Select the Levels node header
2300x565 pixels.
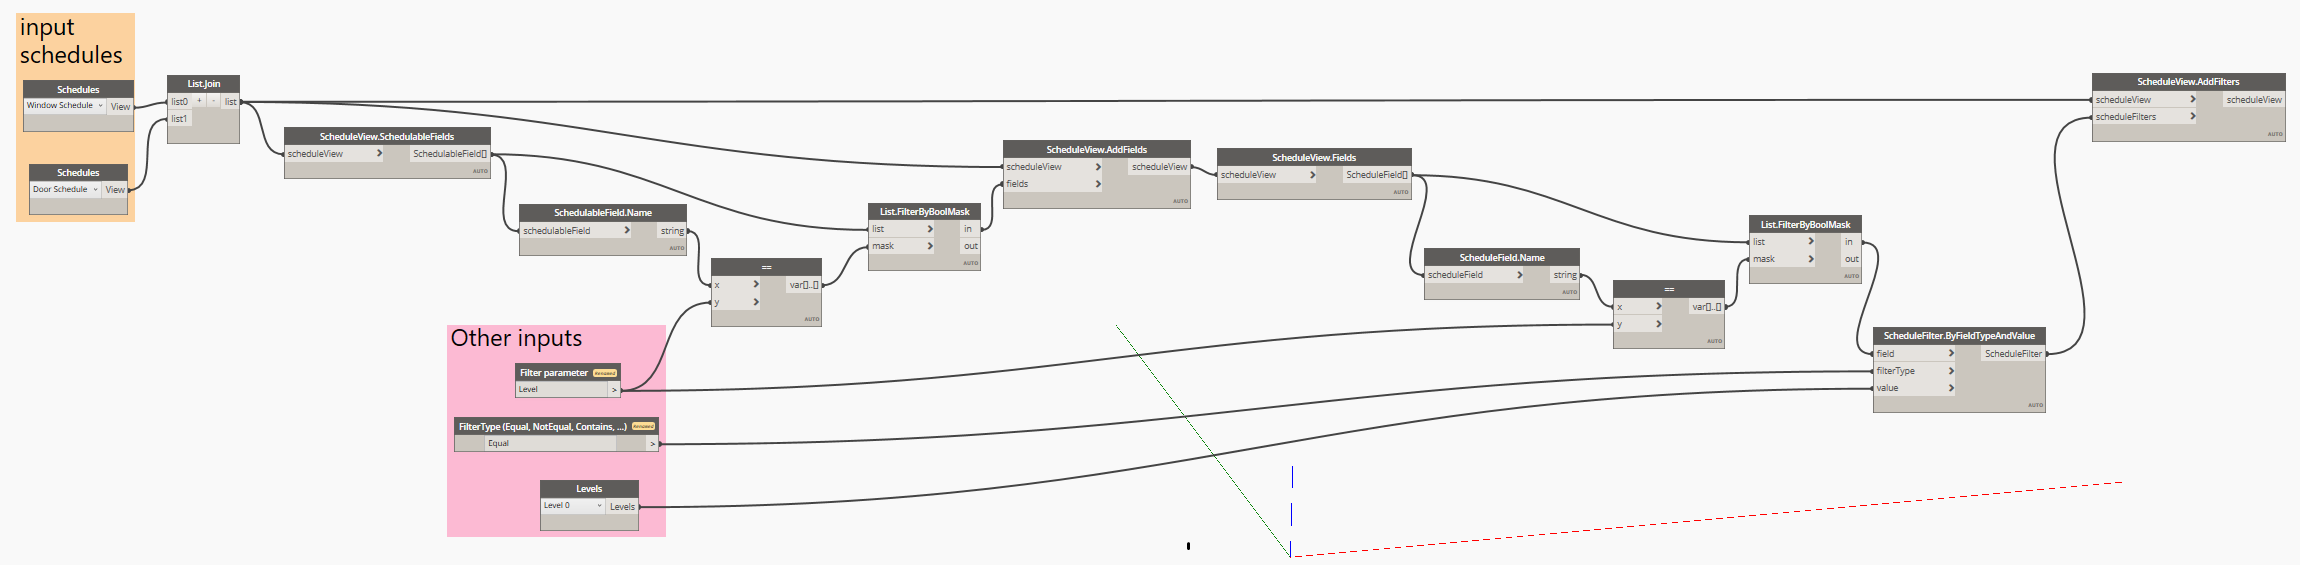point(589,489)
